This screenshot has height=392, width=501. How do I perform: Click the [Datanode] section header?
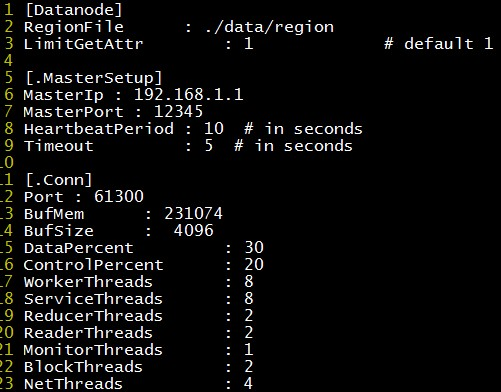(x=74, y=10)
